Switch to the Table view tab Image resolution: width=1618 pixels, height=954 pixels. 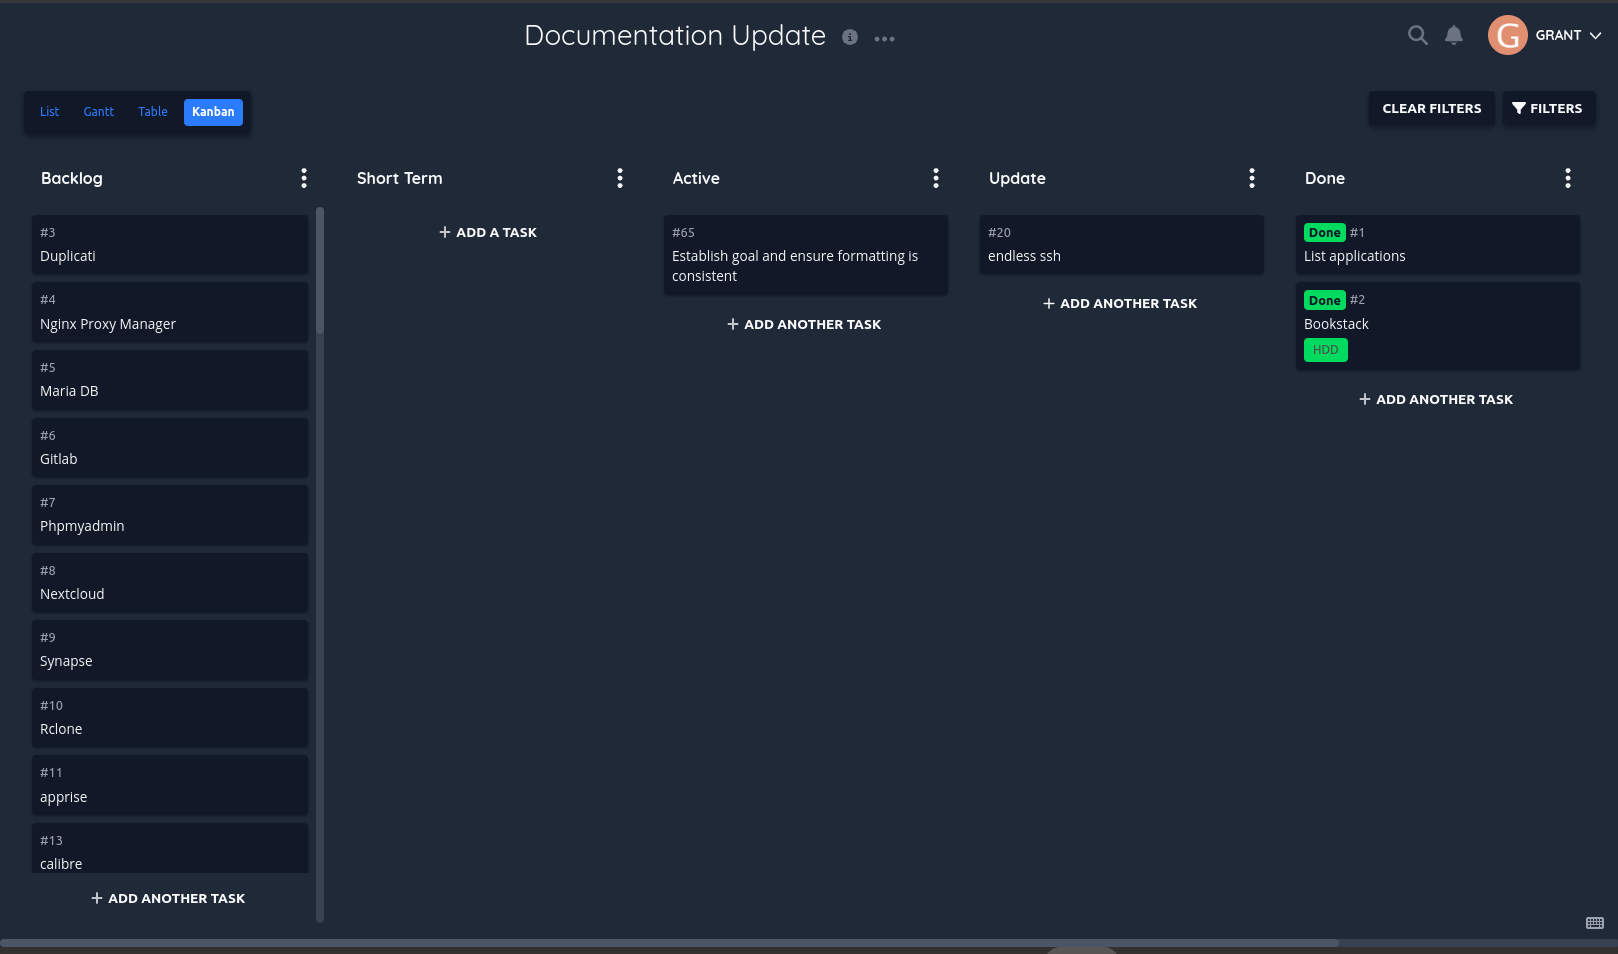tap(153, 112)
